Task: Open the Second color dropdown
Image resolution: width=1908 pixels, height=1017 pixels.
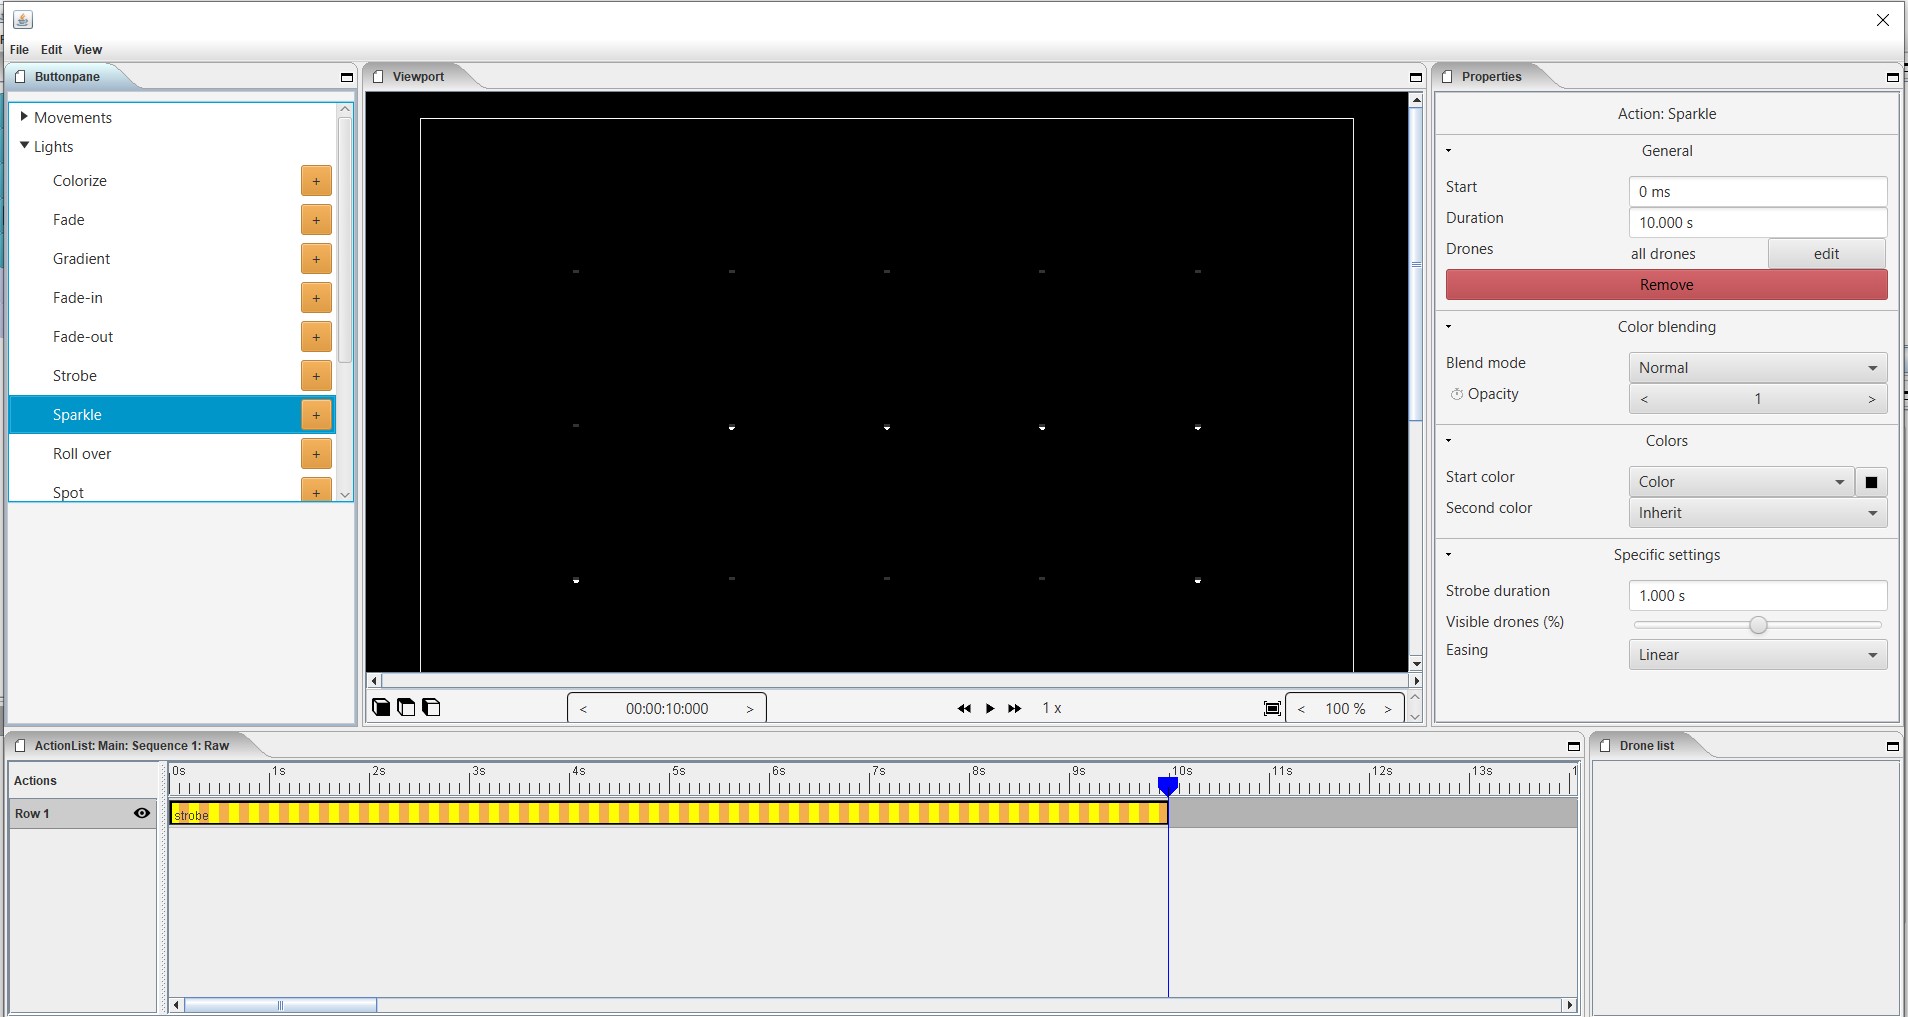Action: [x=1758, y=513]
